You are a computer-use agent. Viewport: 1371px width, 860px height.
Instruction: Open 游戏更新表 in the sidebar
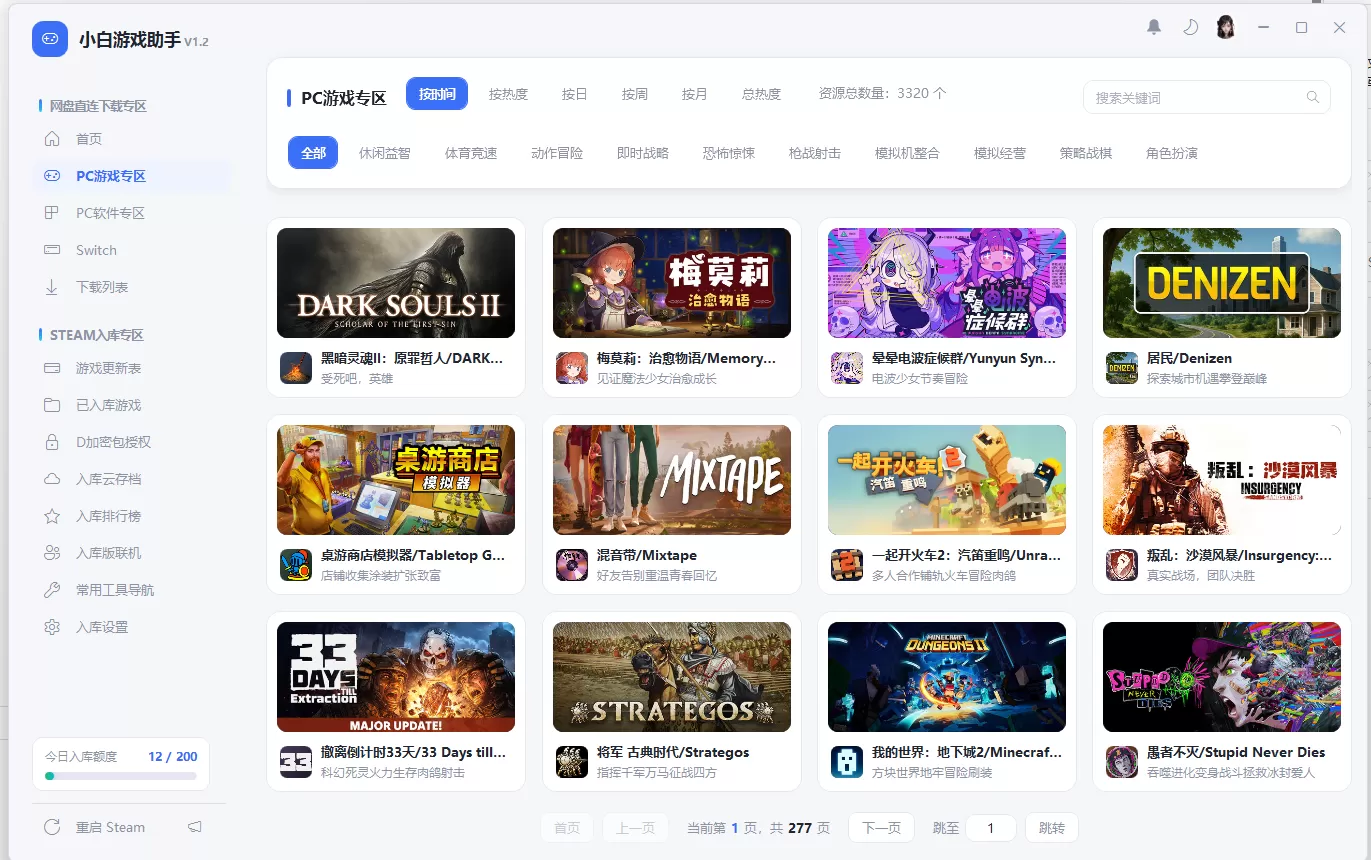pos(108,368)
